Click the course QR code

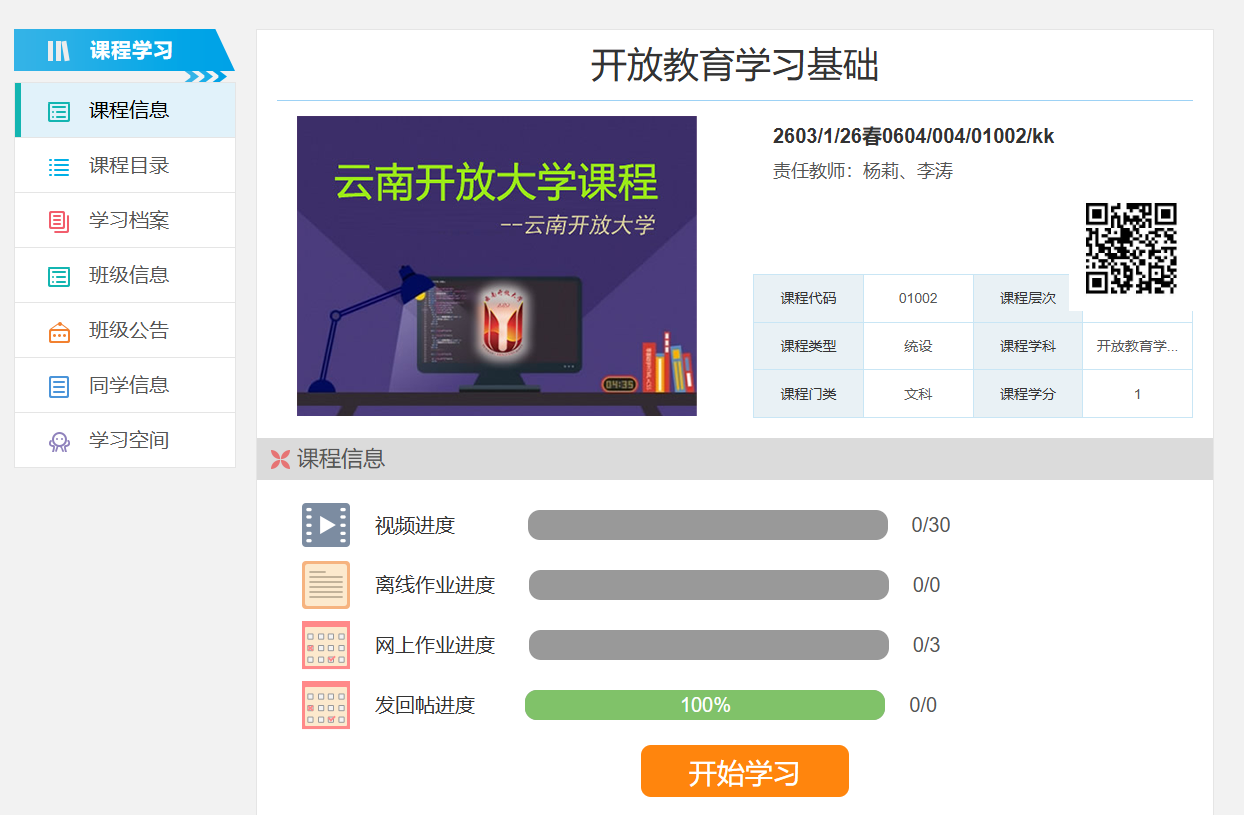(1131, 248)
